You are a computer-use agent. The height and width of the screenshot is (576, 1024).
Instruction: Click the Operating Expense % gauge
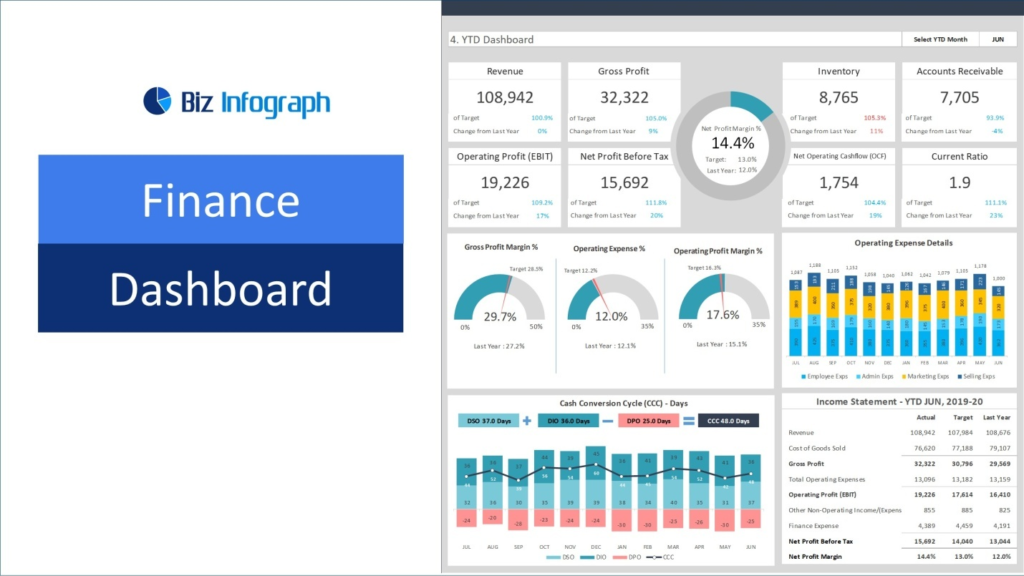click(x=610, y=300)
